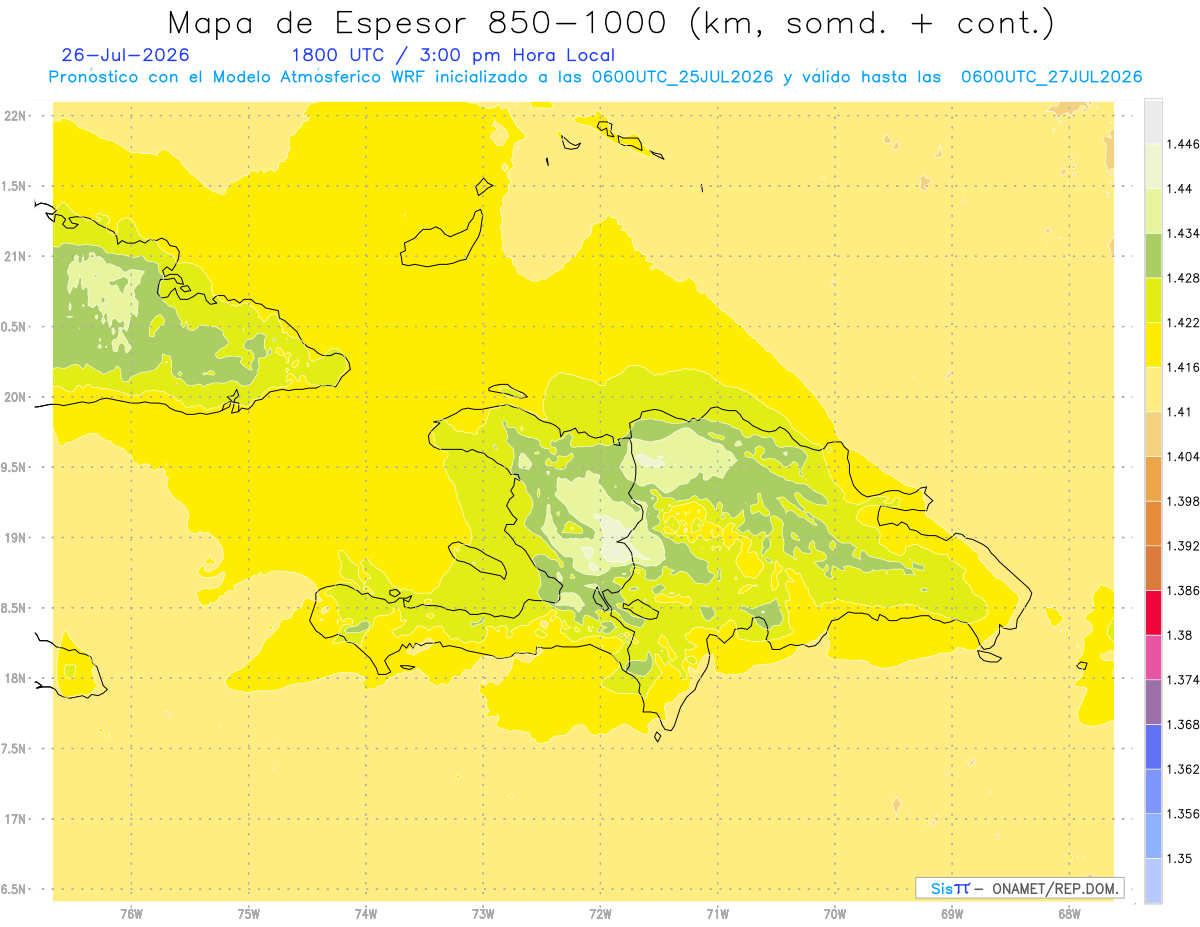This screenshot has height=927, width=1200.
Task: Click the longitude label '76W'
Action: pos(132,913)
